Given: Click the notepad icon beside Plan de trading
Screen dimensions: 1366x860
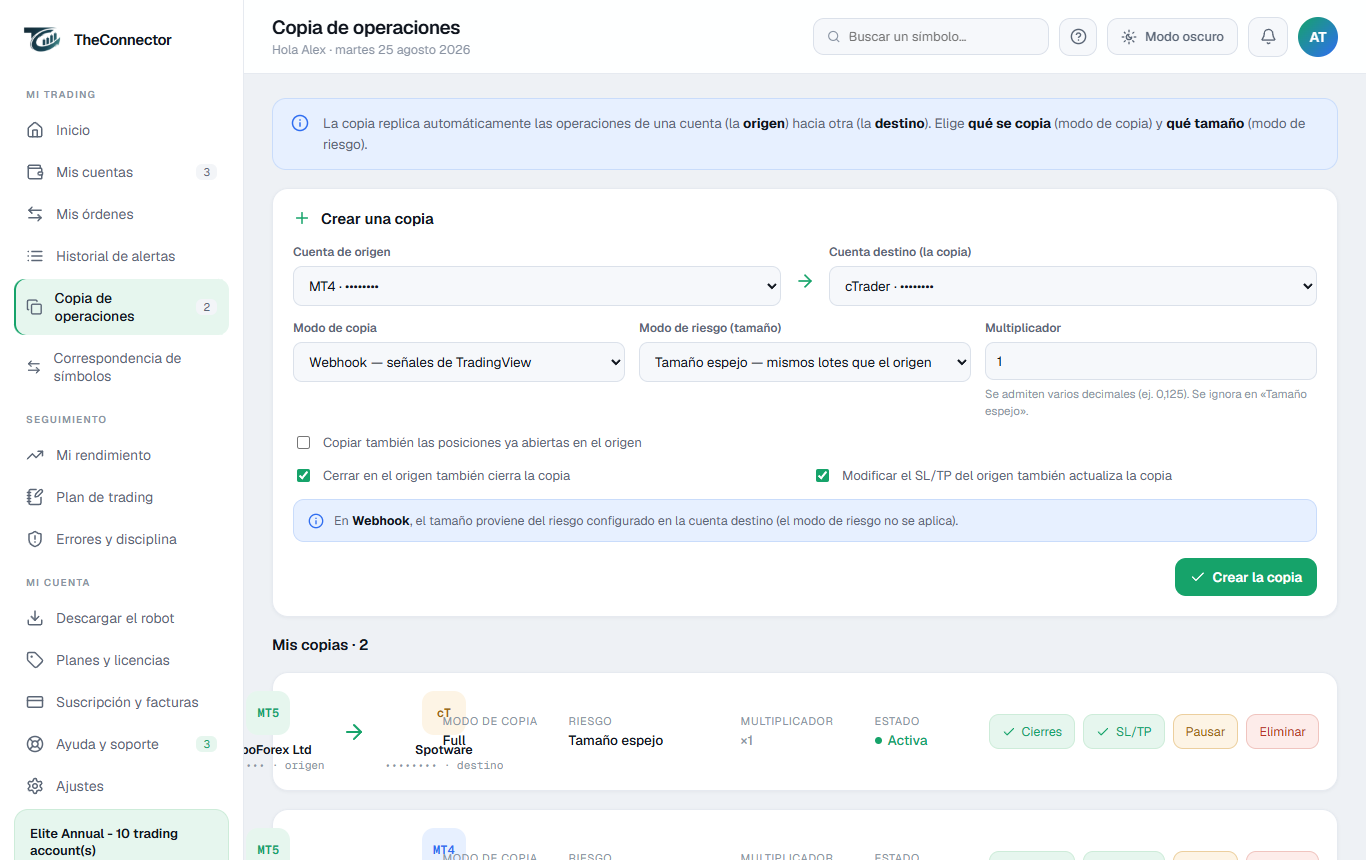Looking at the screenshot, I should pyautogui.click(x=35, y=497).
